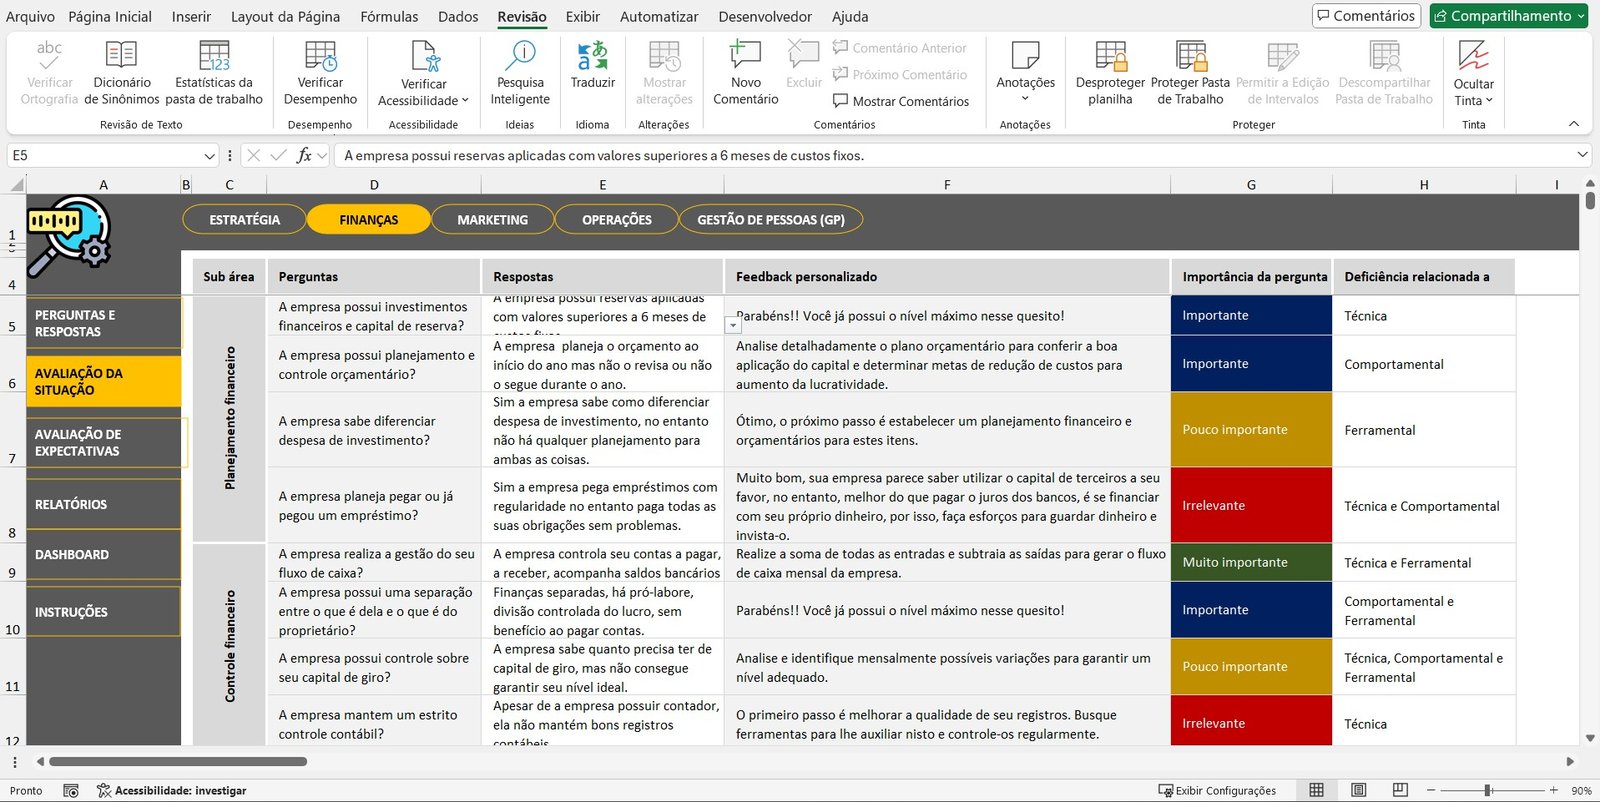The width and height of the screenshot is (1600, 802).
Task: Click in the Name Box field
Action: [104, 156]
